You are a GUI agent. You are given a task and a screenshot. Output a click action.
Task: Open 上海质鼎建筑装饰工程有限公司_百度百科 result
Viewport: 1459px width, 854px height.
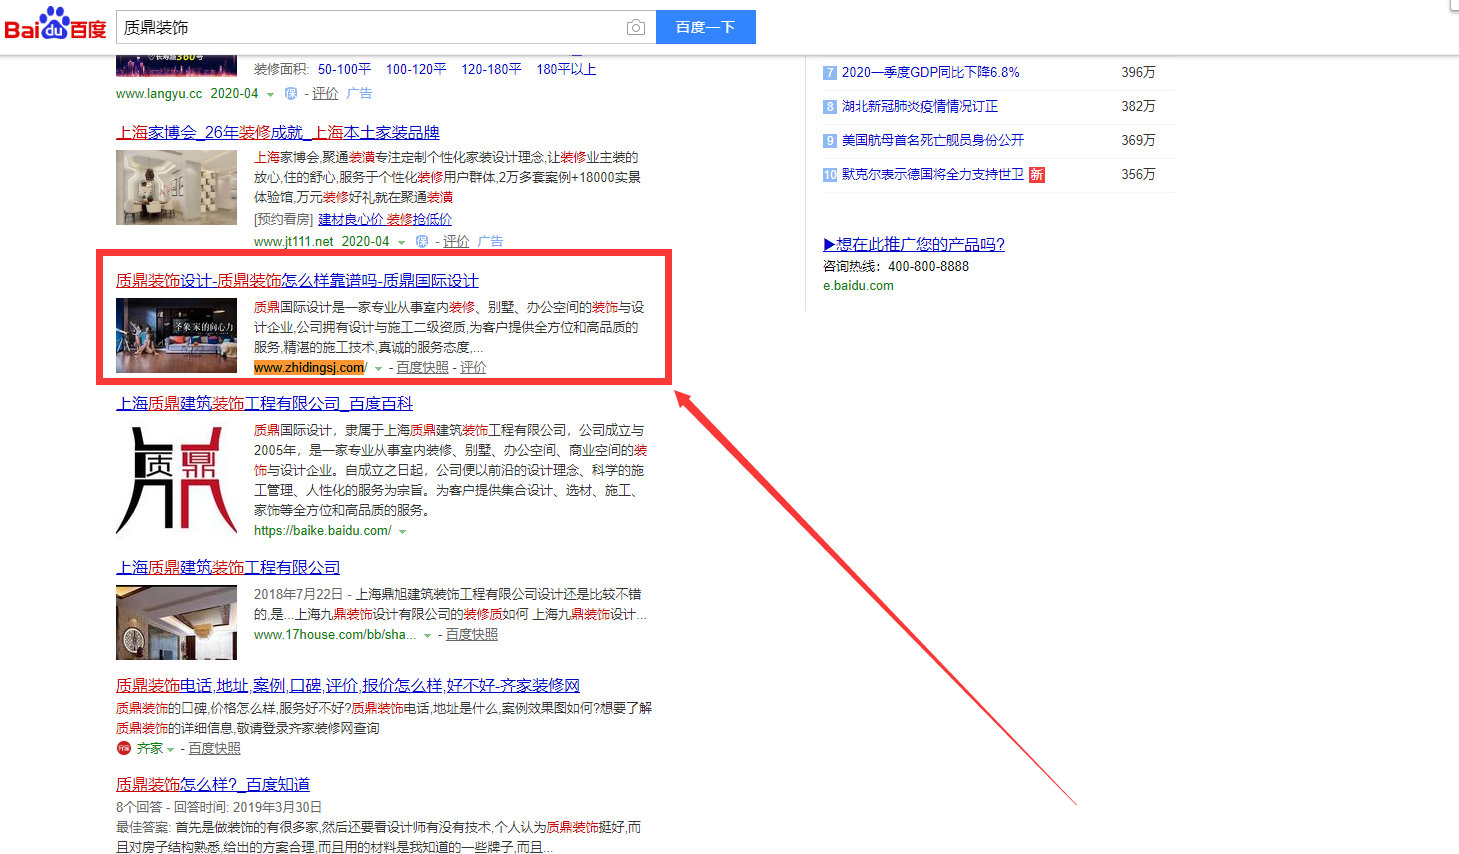(x=264, y=404)
